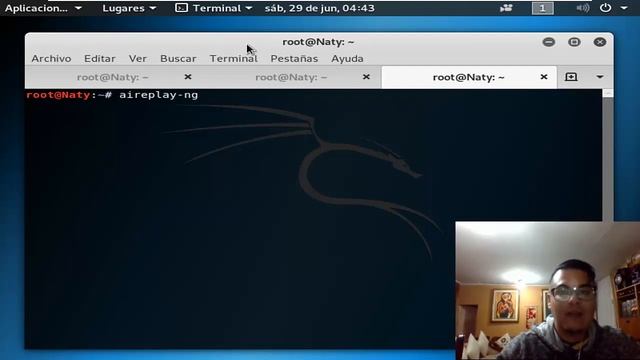Open the Ayuda menu

347,59
